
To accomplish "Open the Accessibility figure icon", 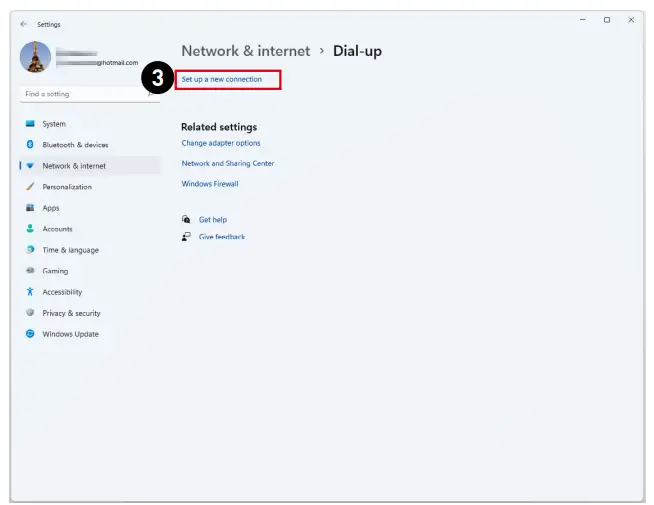I will tap(30, 292).
